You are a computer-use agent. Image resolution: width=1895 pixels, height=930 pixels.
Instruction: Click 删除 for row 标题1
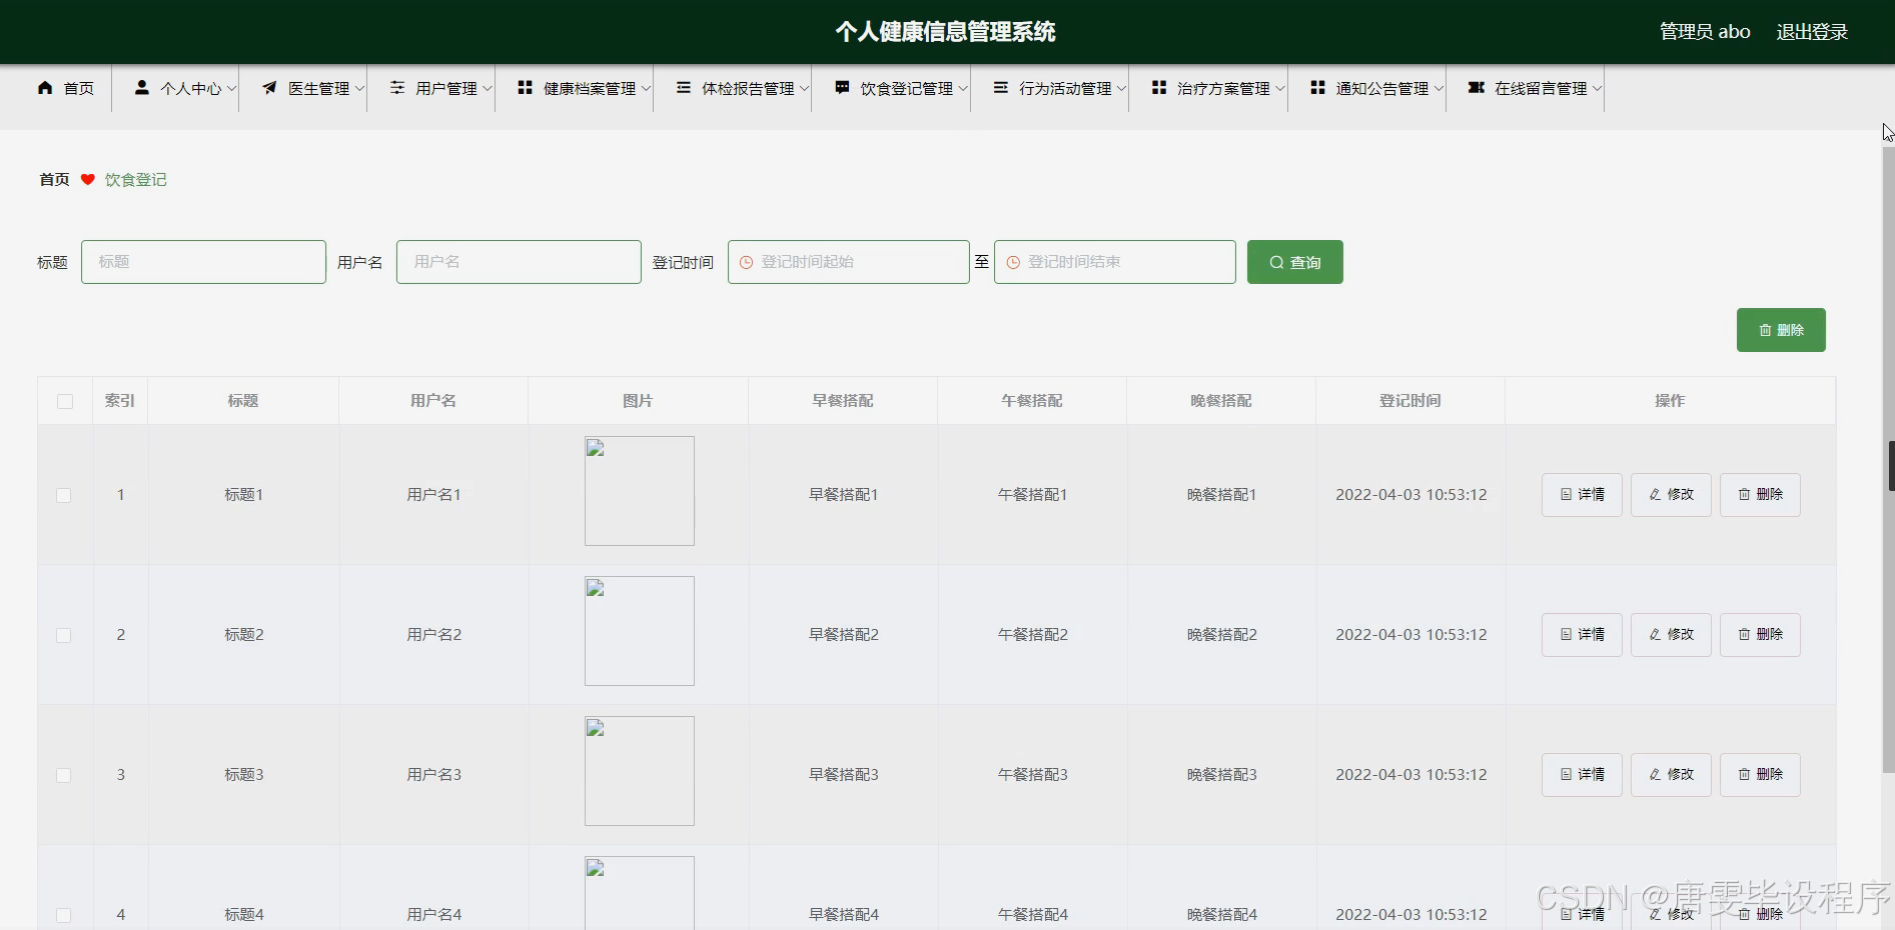1760,495
